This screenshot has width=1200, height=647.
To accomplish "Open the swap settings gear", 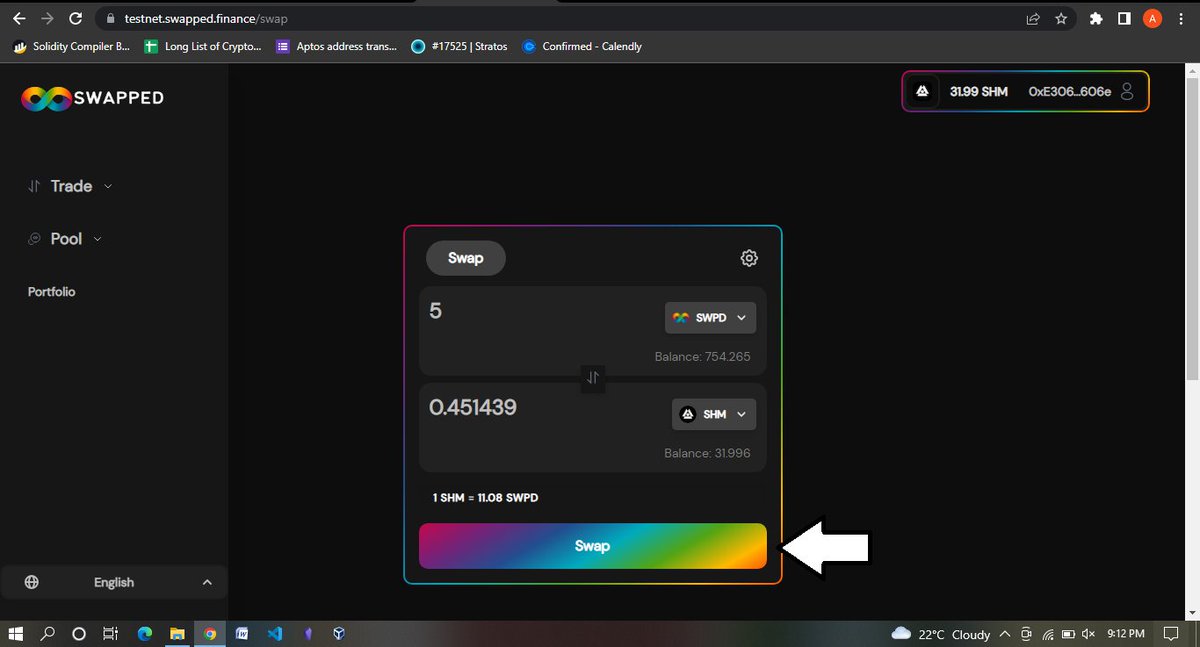I will click(749, 258).
